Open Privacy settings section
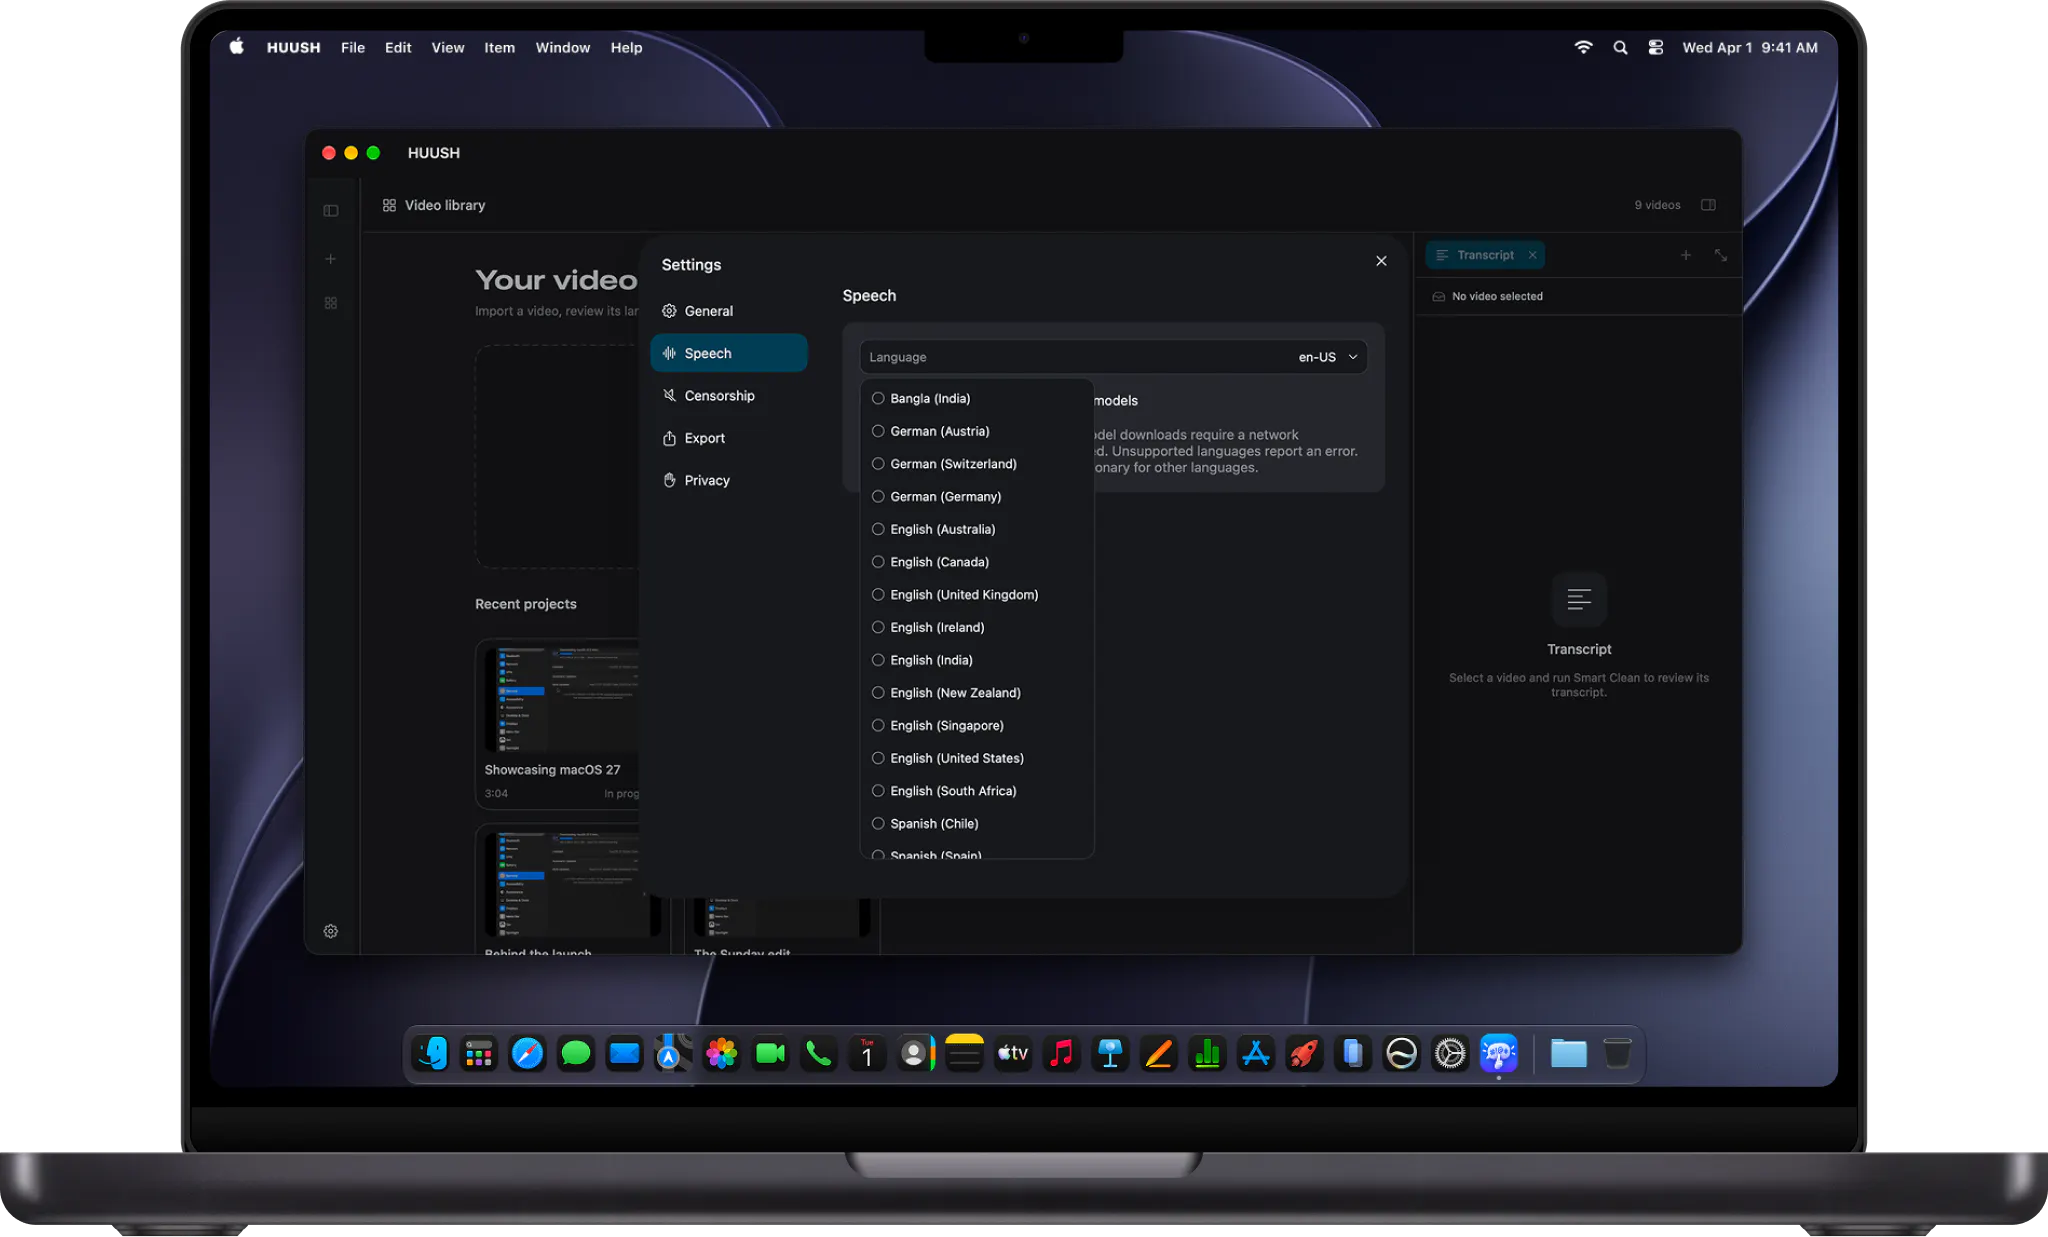2048x1237 pixels. click(729, 480)
